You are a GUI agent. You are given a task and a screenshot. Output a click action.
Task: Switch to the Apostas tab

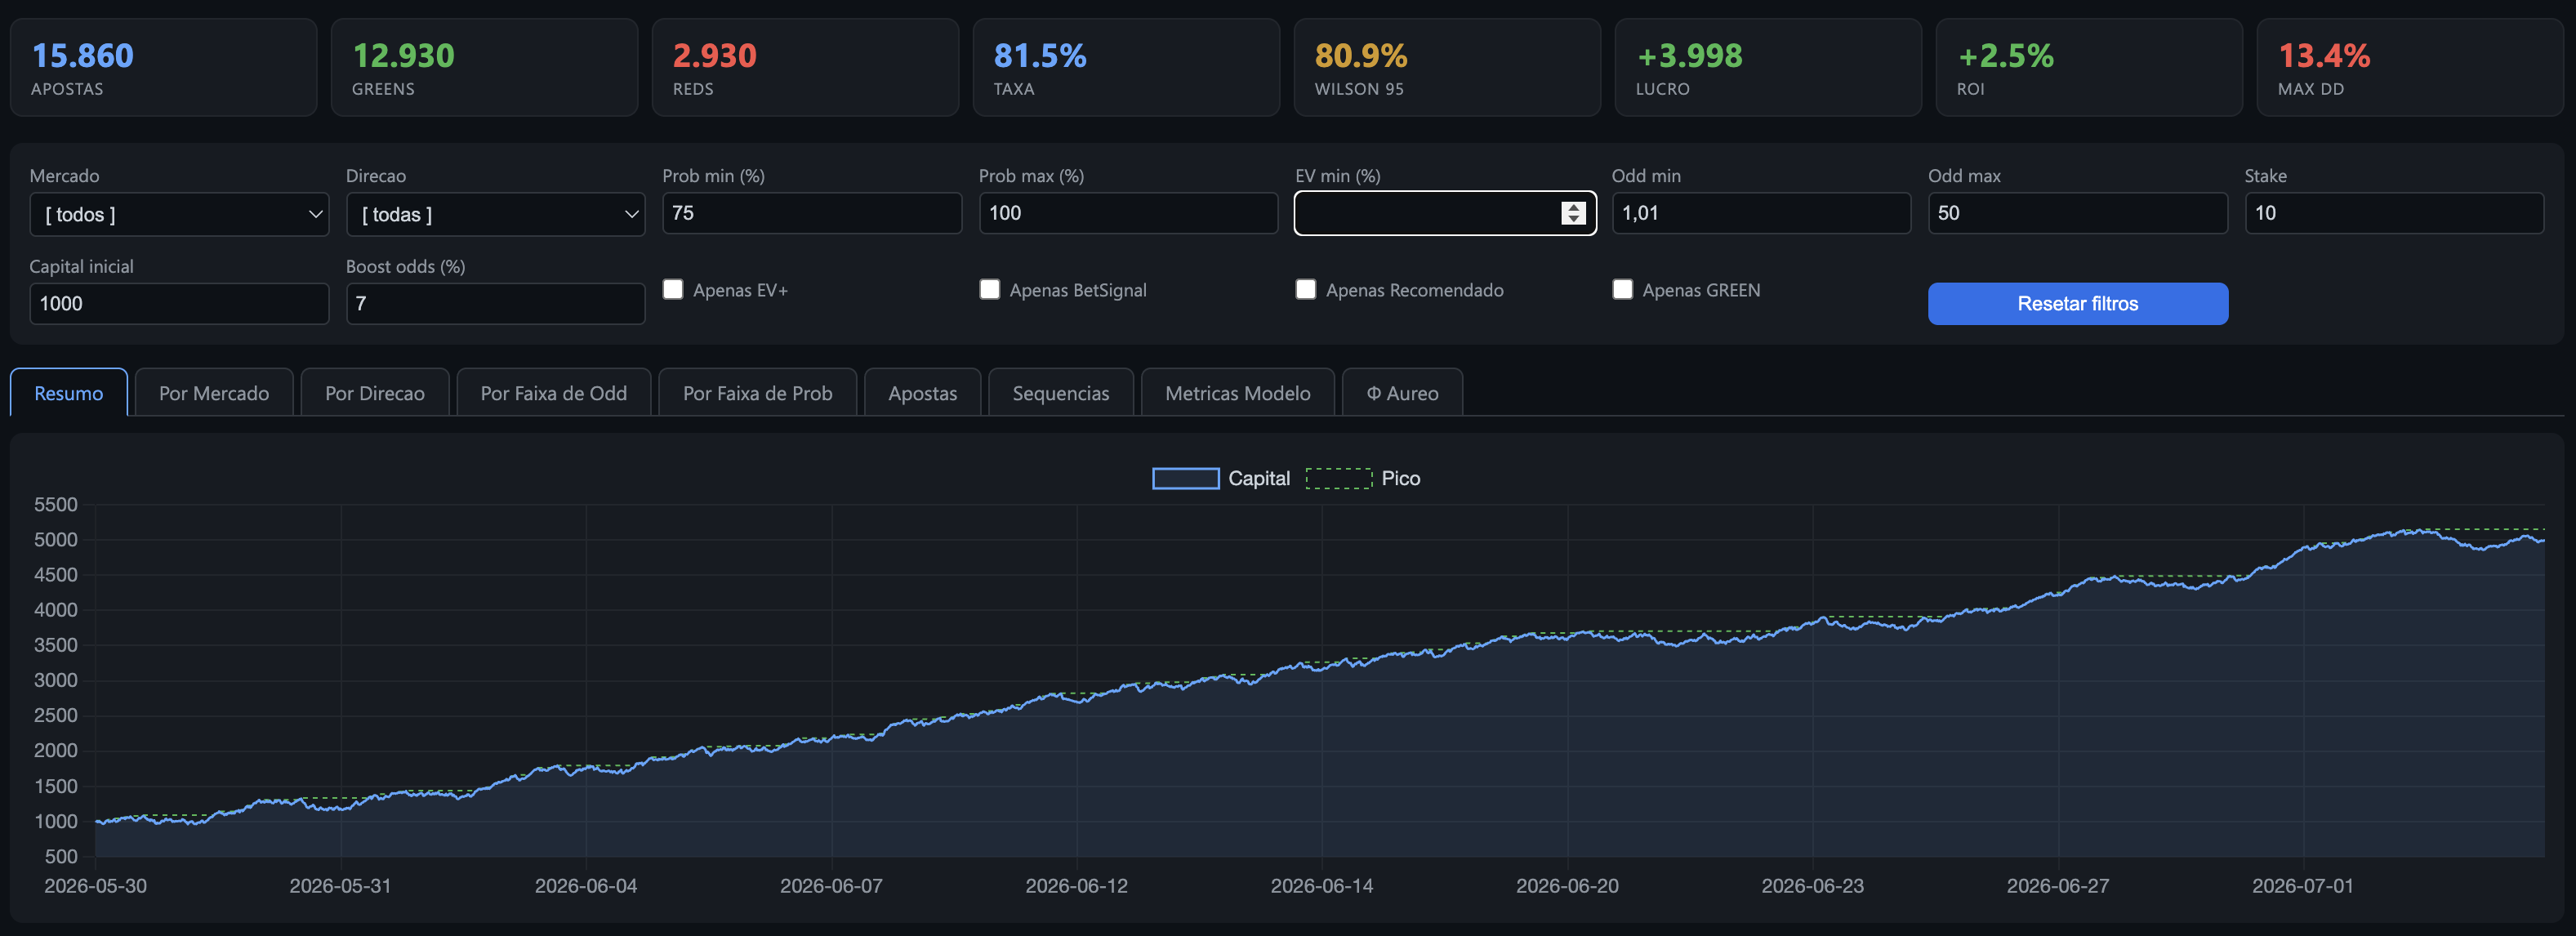tap(923, 393)
